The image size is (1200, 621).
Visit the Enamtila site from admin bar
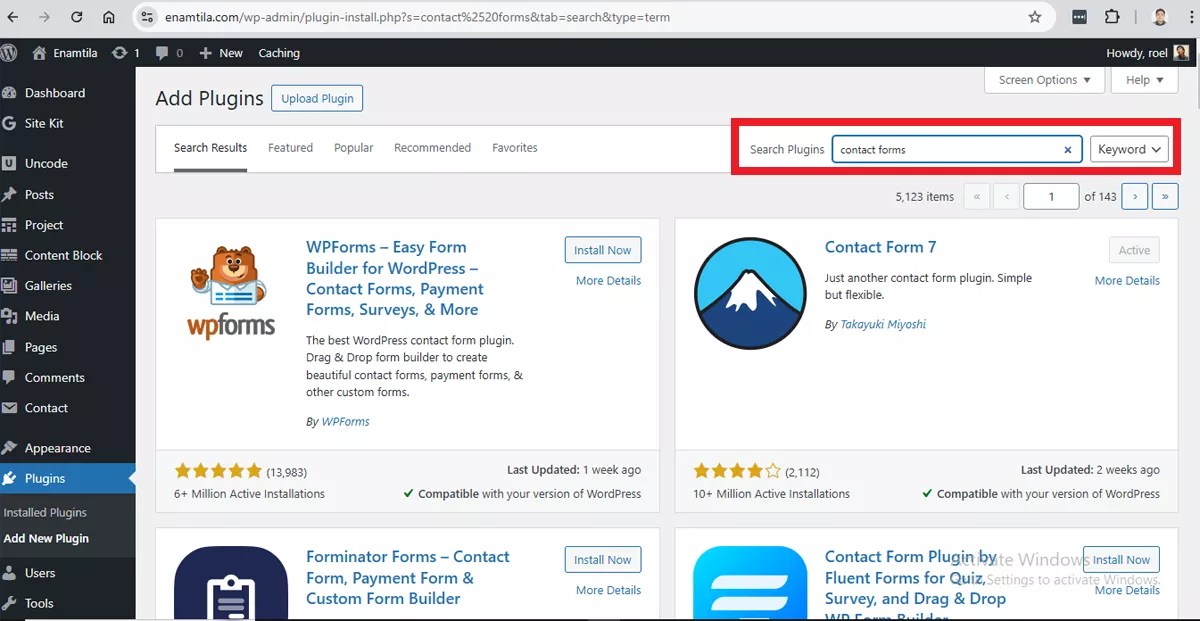tap(65, 53)
